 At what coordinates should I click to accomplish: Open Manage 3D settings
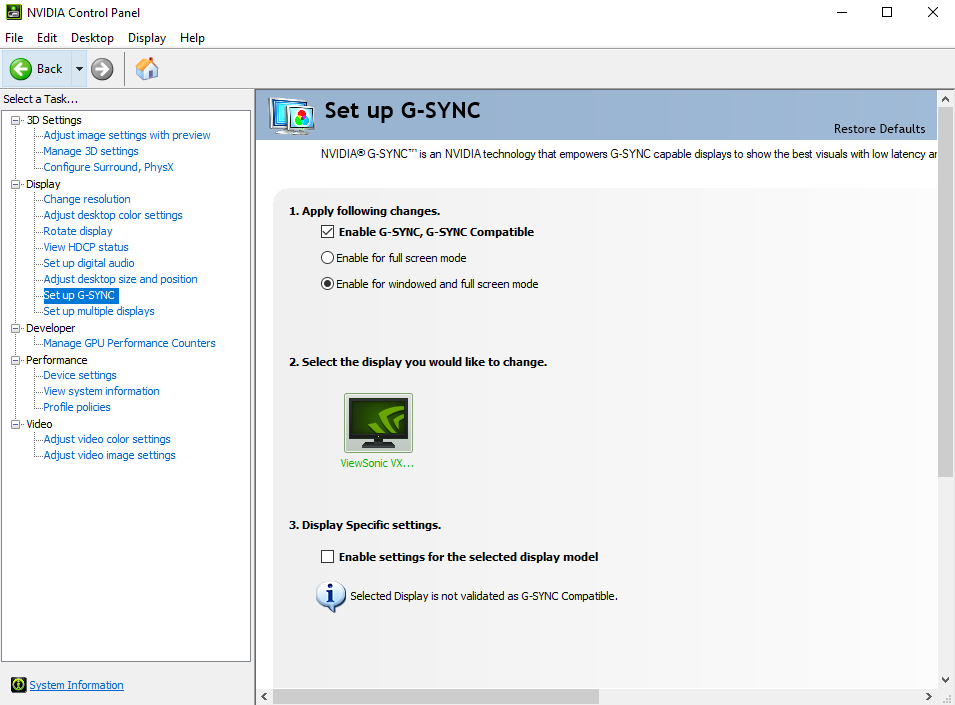(91, 151)
